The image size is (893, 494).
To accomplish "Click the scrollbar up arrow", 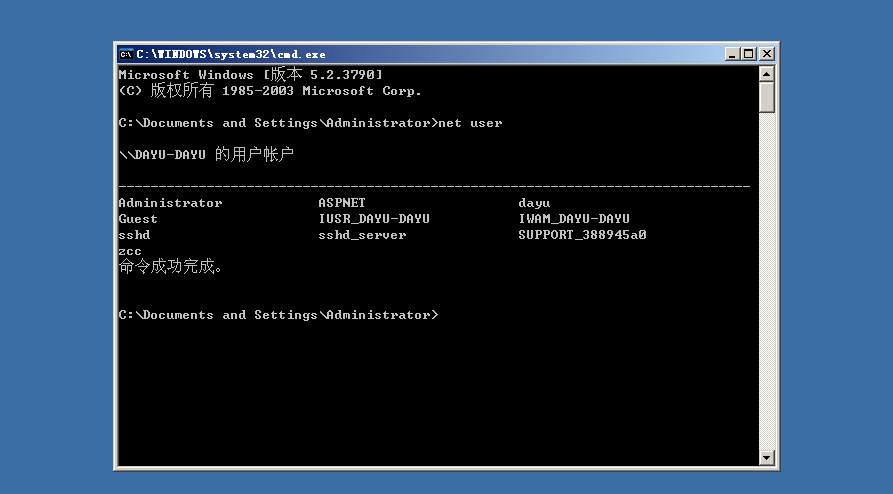I will click(767, 74).
